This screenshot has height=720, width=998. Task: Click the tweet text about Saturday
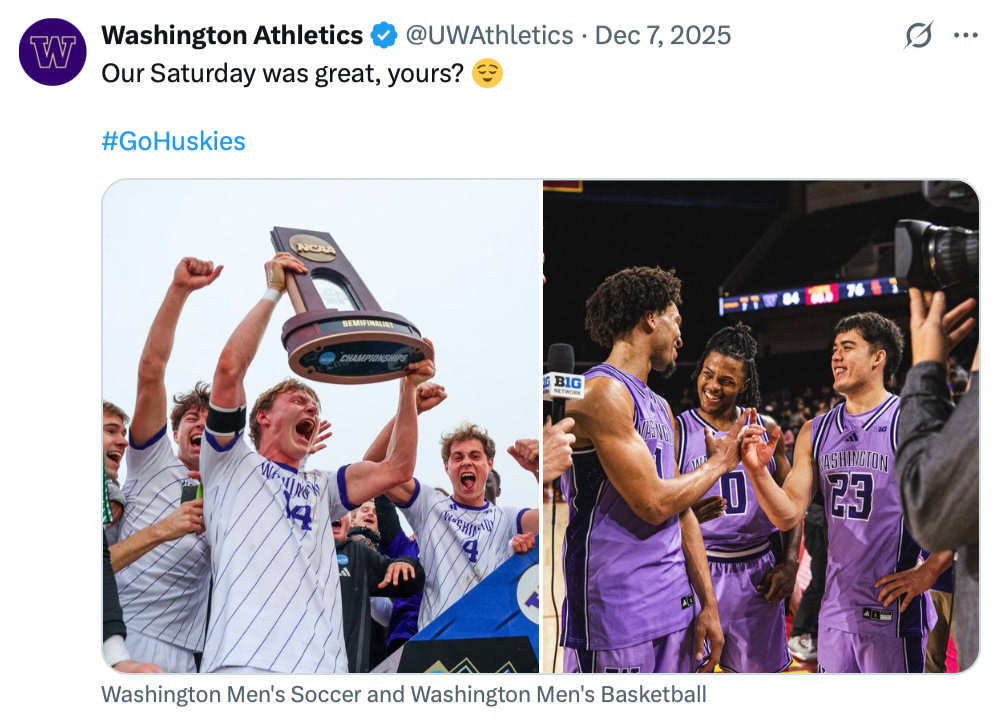click(x=282, y=74)
